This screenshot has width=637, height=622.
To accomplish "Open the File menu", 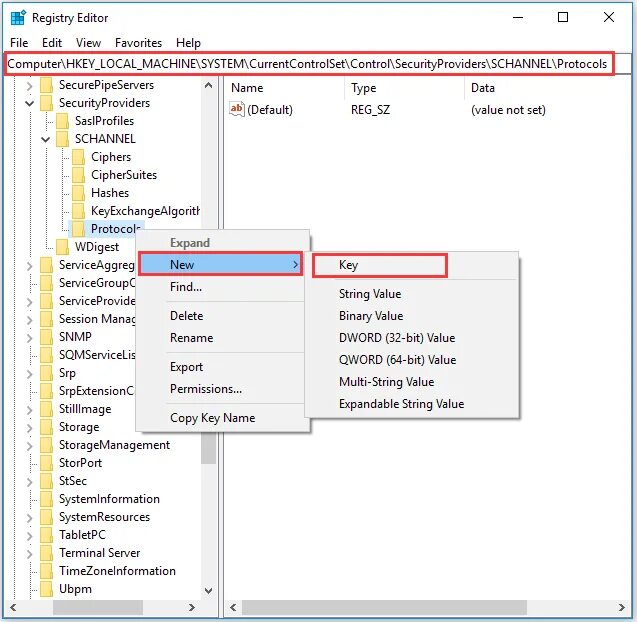I will coord(19,43).
